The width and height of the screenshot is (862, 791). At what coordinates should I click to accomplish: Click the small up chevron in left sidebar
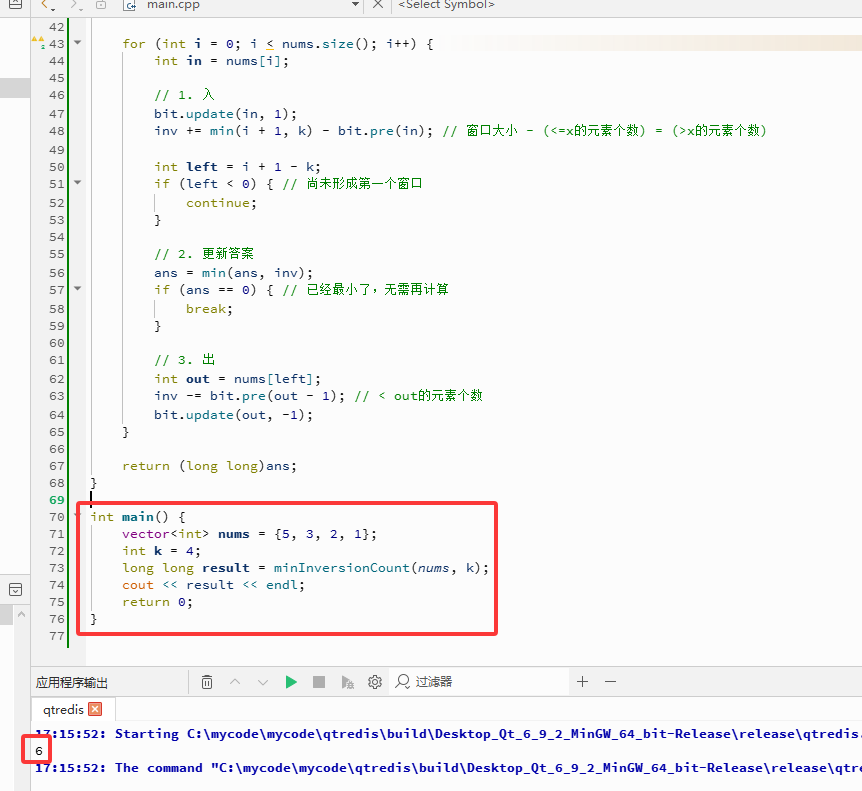(x=21, y=614)
